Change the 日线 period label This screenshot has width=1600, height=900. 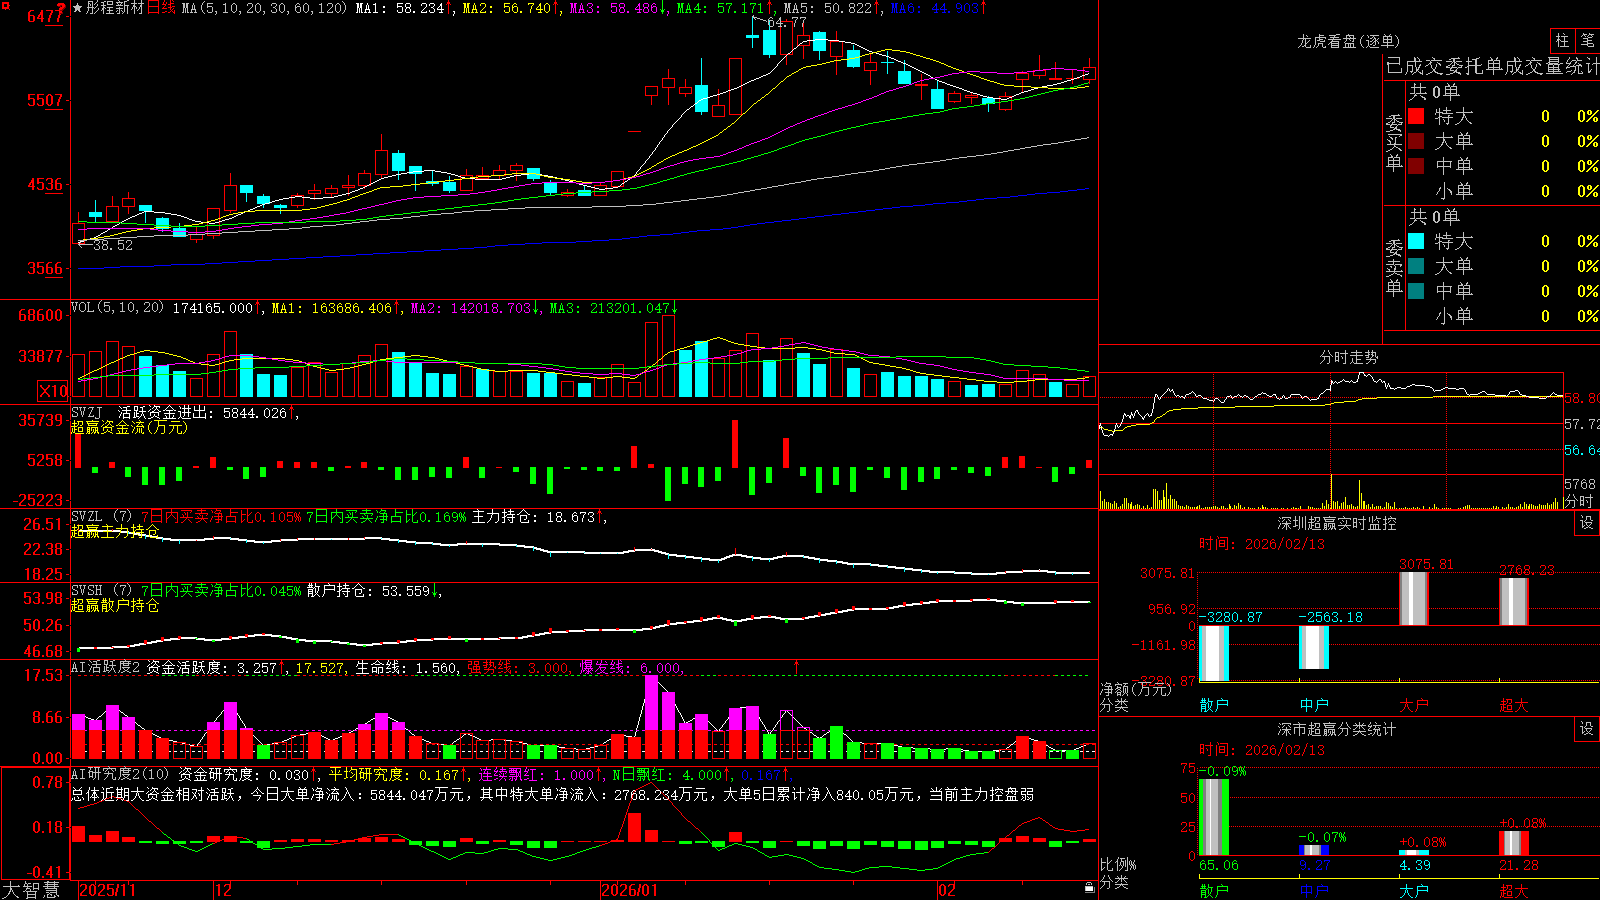tap(161, 8)
